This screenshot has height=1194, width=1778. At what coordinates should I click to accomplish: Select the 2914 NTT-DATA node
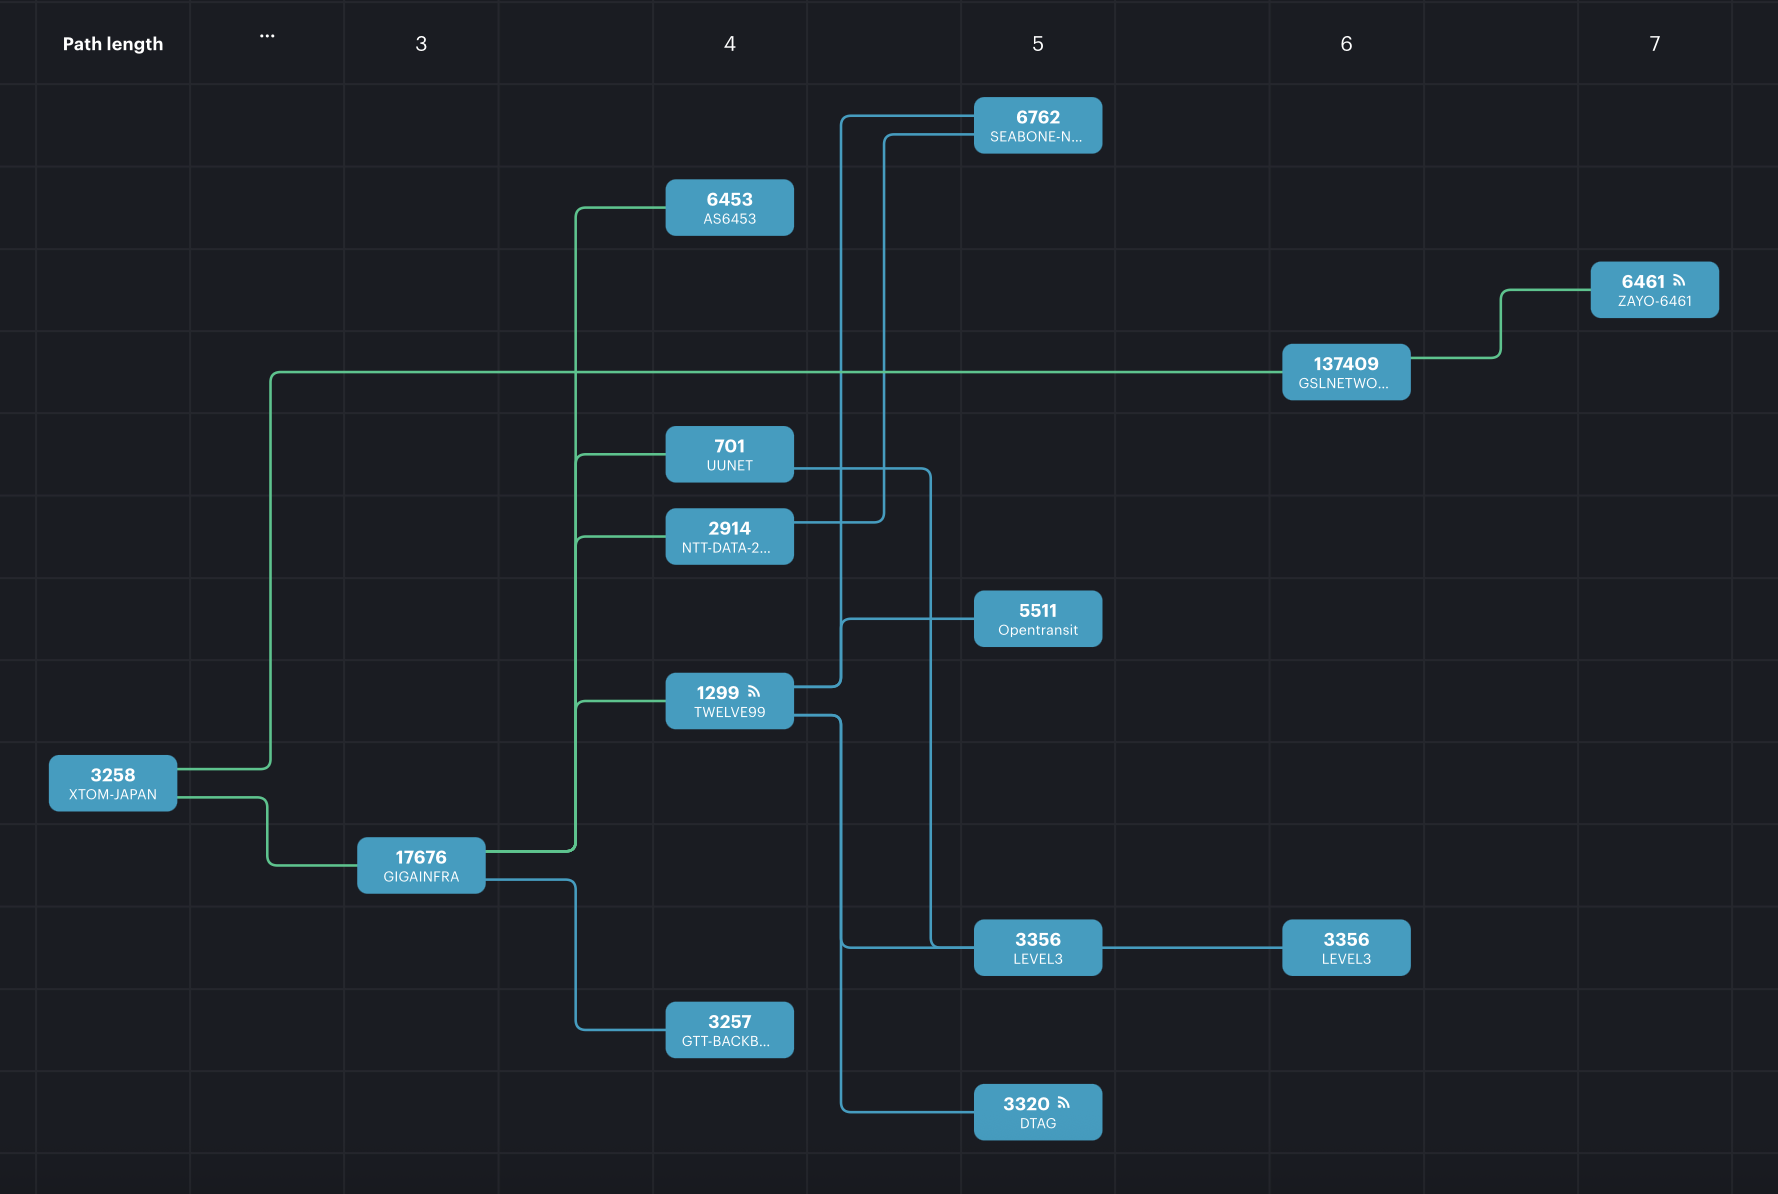point(729,537)
